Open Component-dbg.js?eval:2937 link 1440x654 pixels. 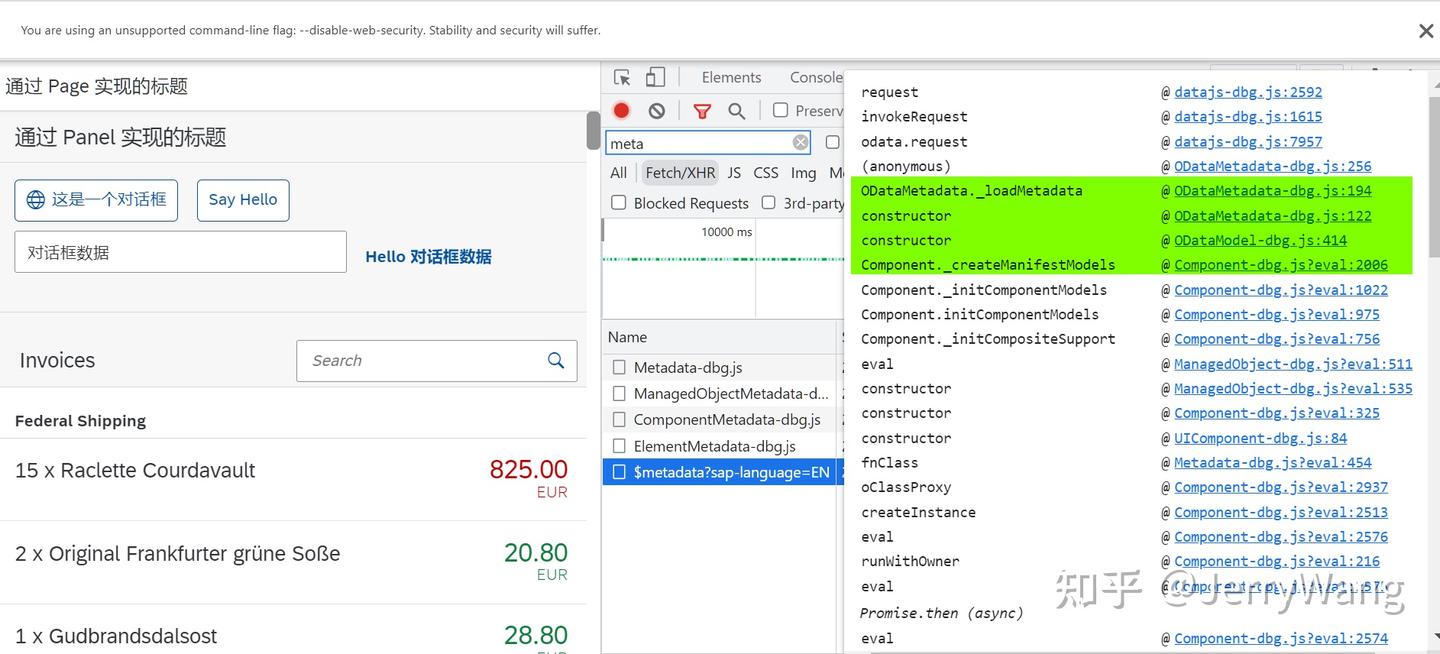coord(1281,487)
